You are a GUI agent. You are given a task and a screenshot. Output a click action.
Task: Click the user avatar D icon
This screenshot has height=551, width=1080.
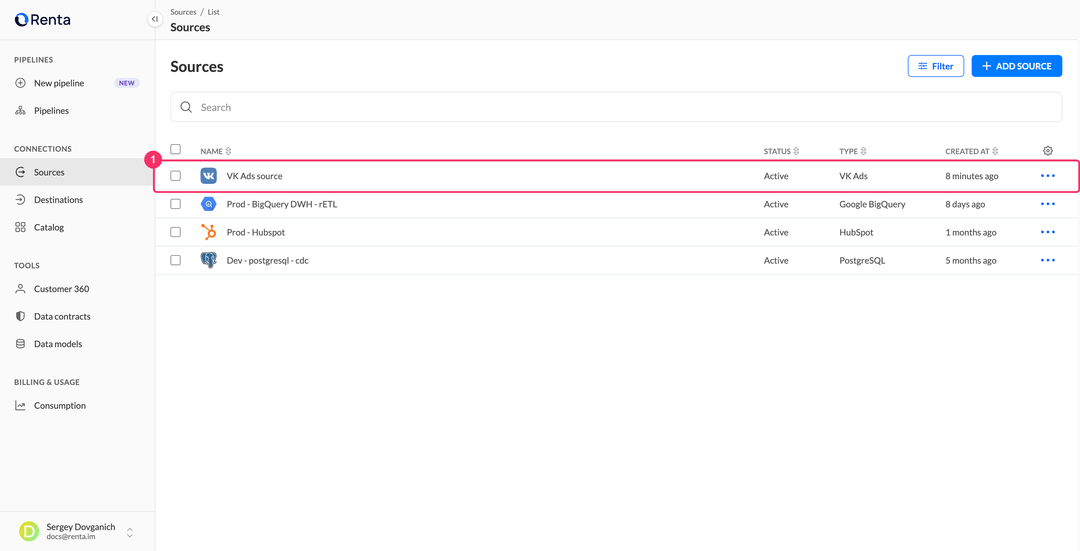(x=29, y=531)
